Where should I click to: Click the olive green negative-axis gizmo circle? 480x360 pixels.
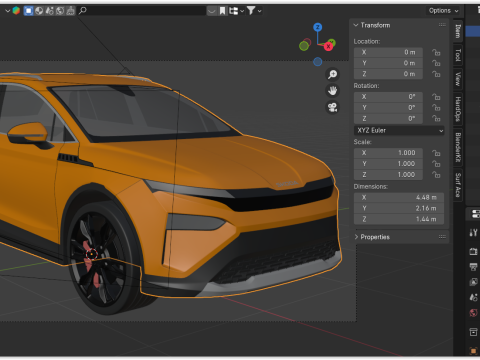(304, 46)
